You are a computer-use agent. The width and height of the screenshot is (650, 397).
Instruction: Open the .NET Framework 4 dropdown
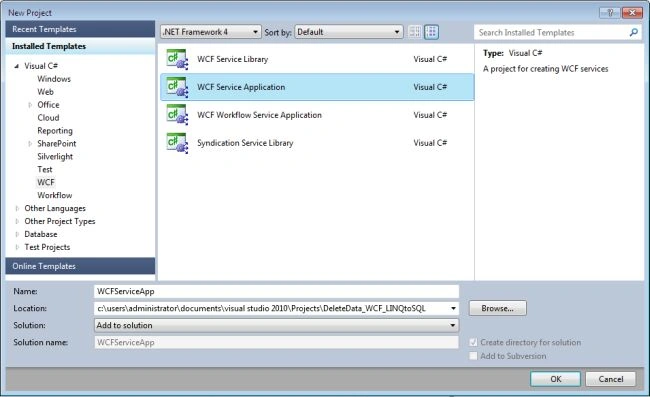pyautogui.click(x=211, y=32)
